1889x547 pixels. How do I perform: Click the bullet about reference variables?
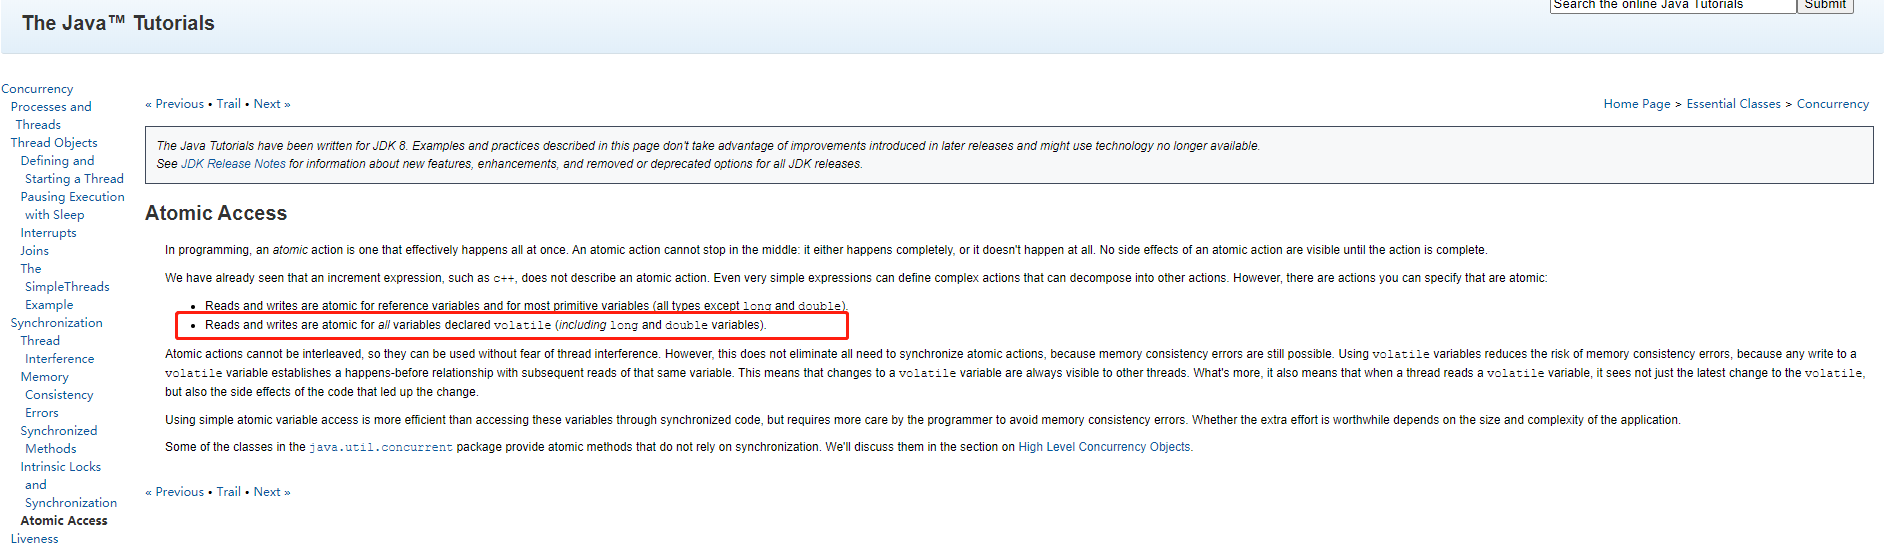click(x=526, y=306)
